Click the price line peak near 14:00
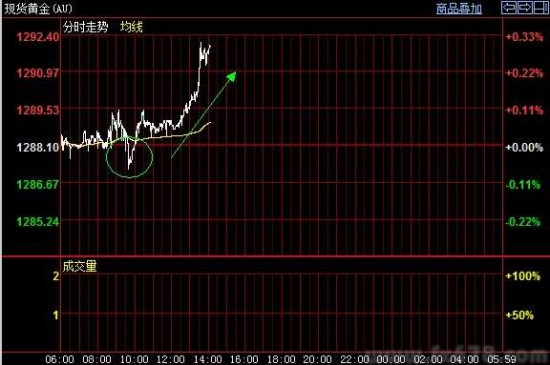Viewport: 550px width, 365px height. point(201,43)
